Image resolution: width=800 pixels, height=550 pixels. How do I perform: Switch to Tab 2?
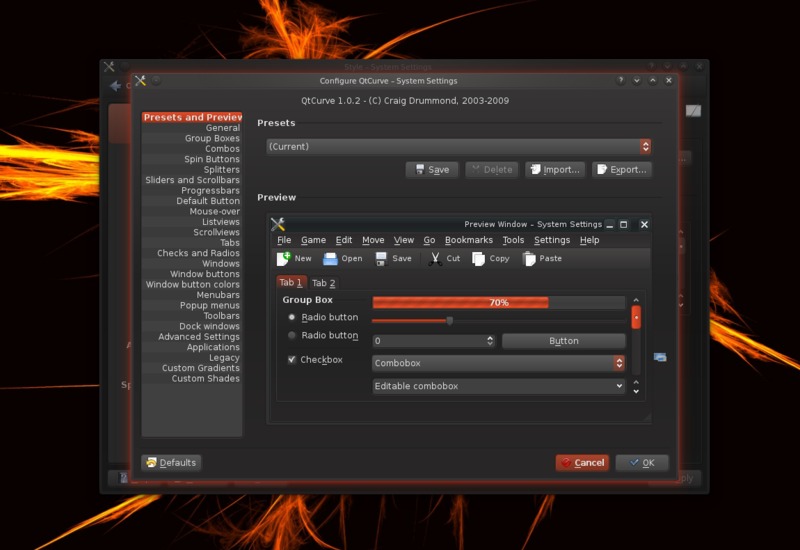point(323,283)
